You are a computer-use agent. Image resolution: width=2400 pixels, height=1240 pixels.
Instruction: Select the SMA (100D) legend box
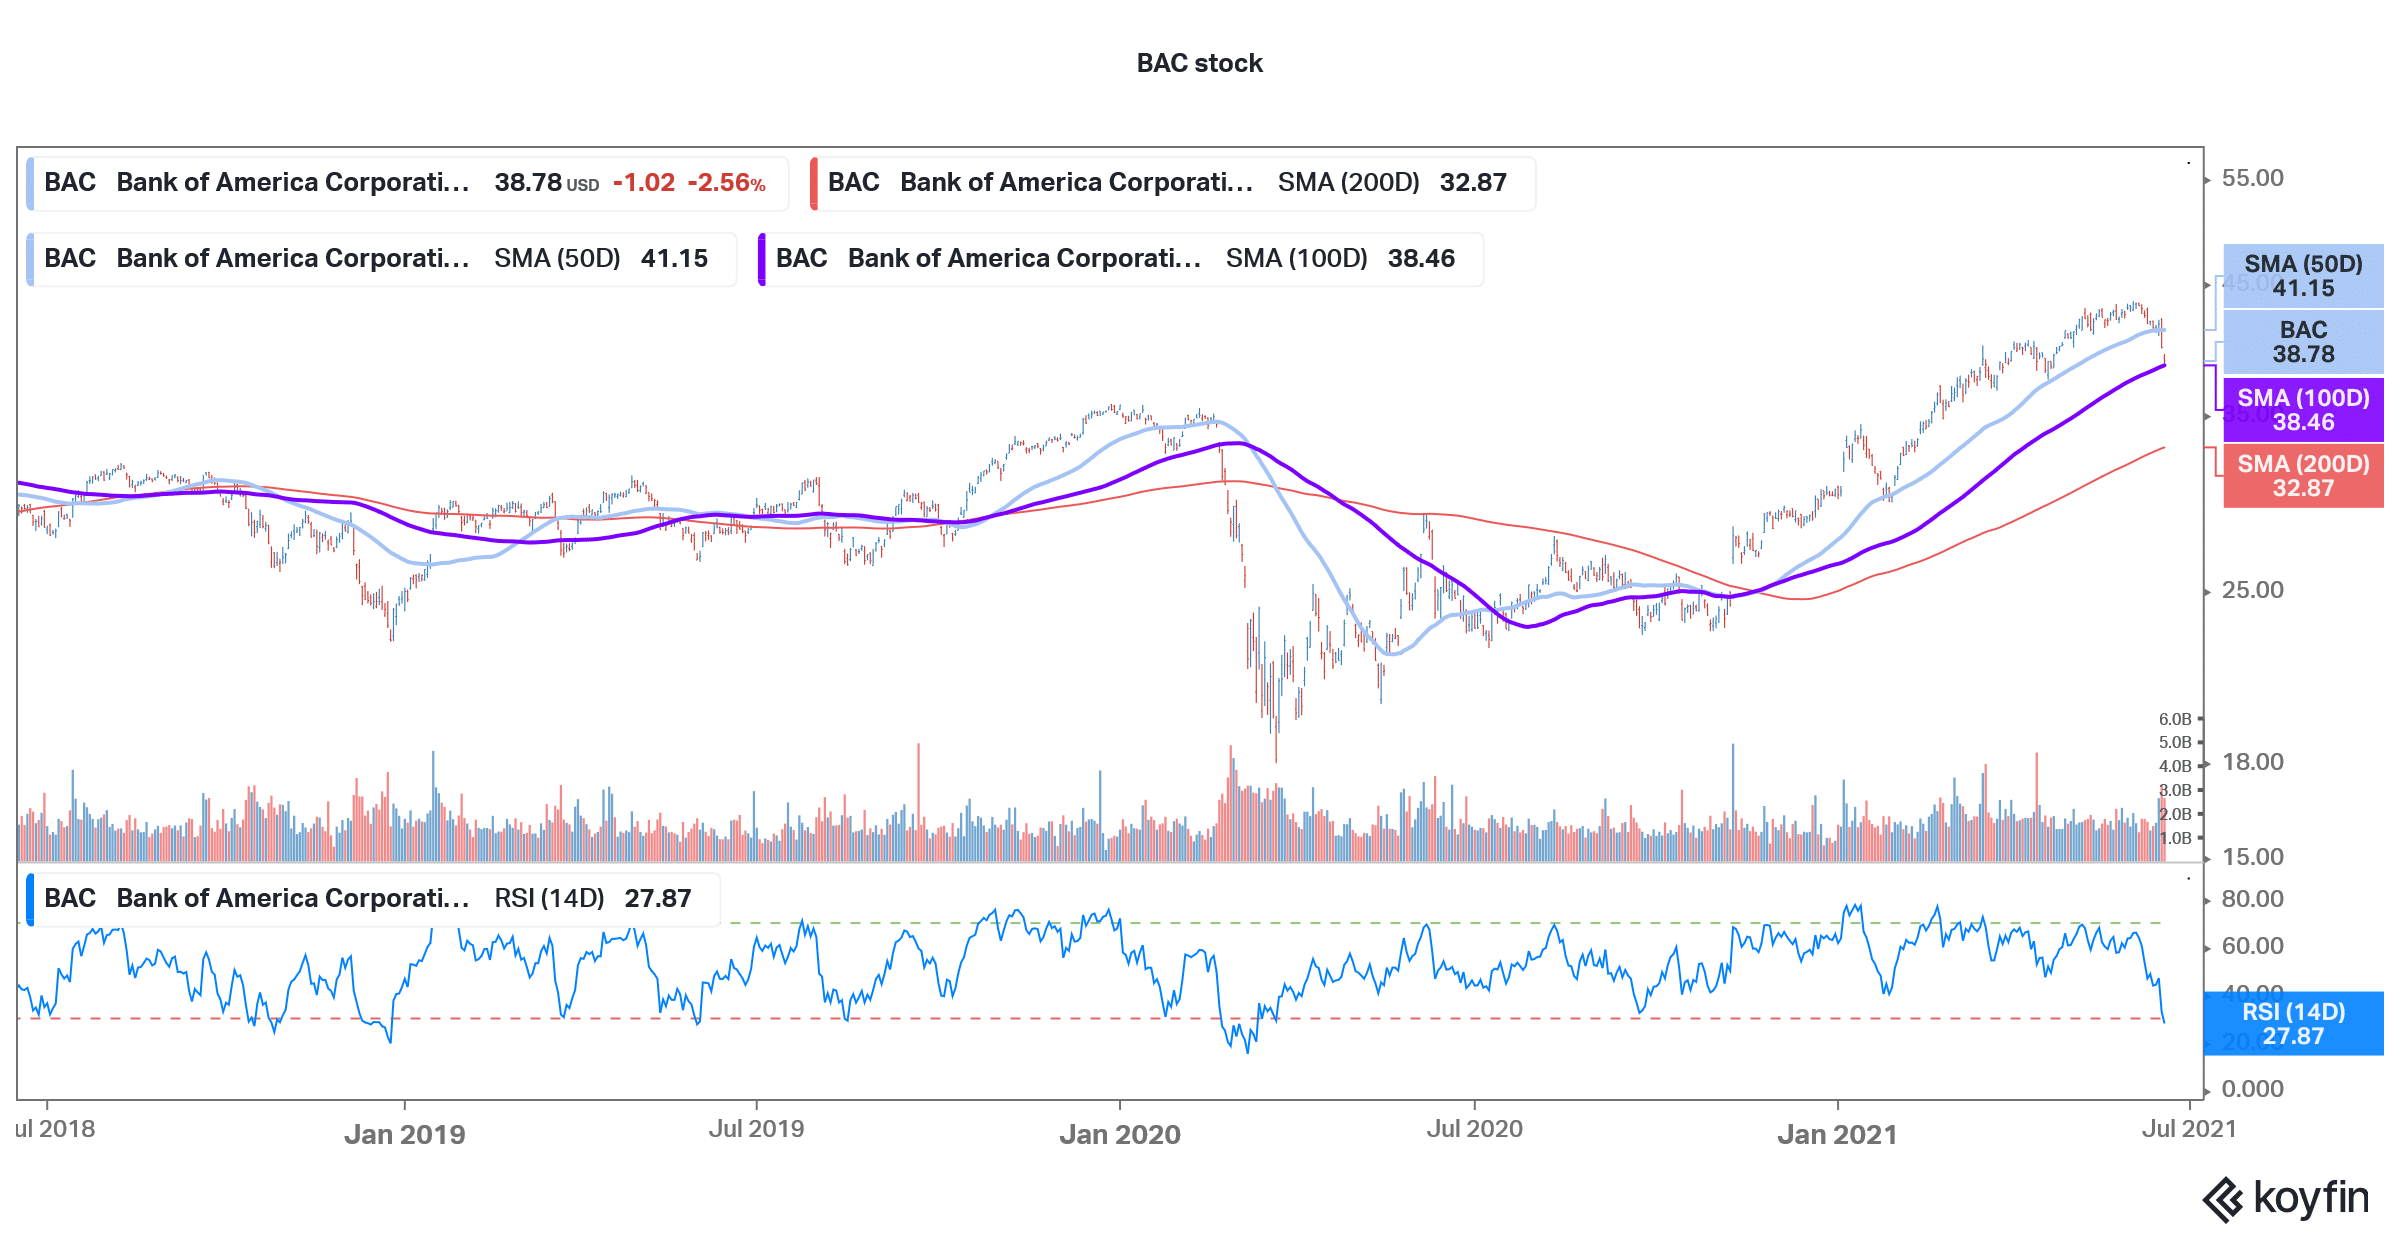coord(1120,259)
